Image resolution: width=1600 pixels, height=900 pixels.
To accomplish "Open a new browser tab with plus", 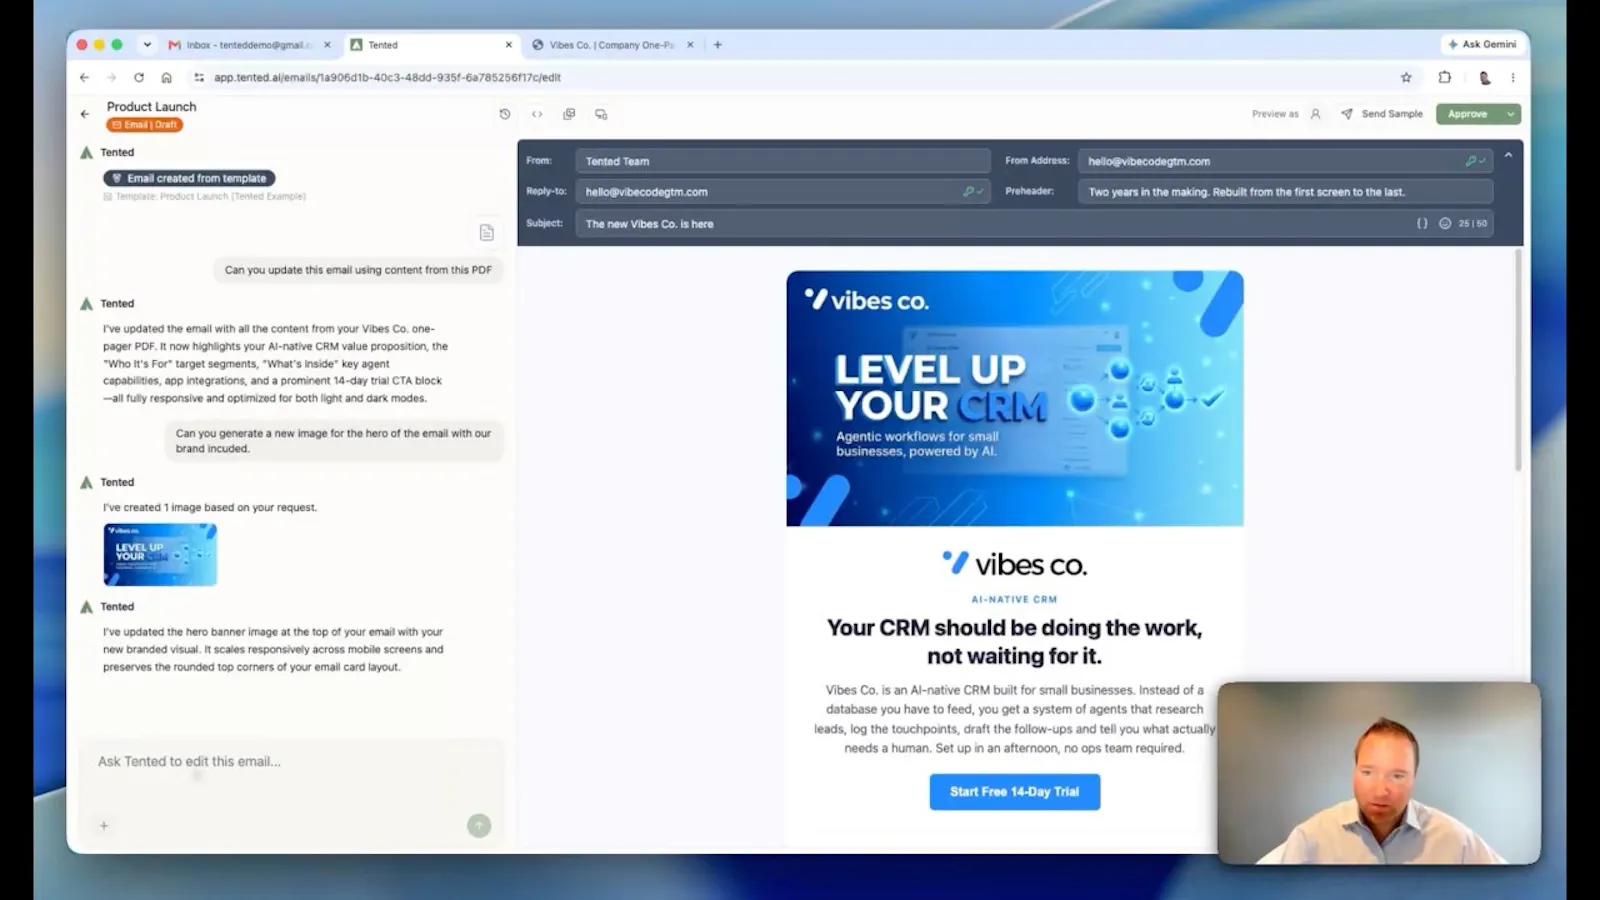I will tap(718, 45).
